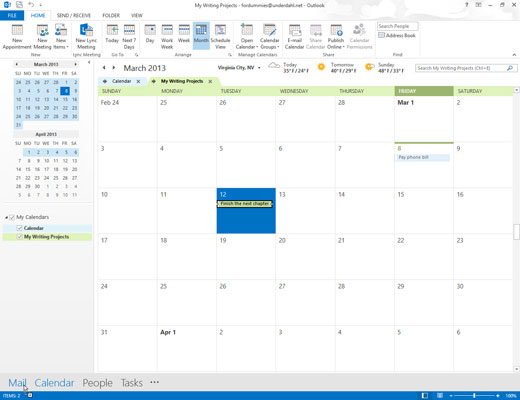Show the Next 7 Days

[129, 37]
